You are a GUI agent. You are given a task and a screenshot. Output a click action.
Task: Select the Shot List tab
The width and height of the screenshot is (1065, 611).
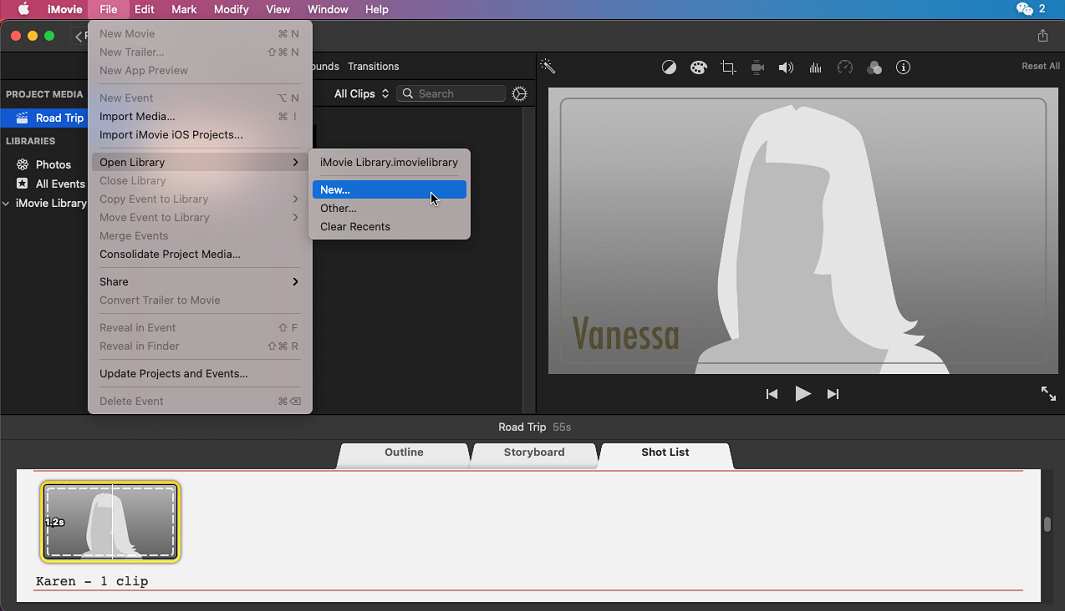pyautogui.click(x=666, y=453)
